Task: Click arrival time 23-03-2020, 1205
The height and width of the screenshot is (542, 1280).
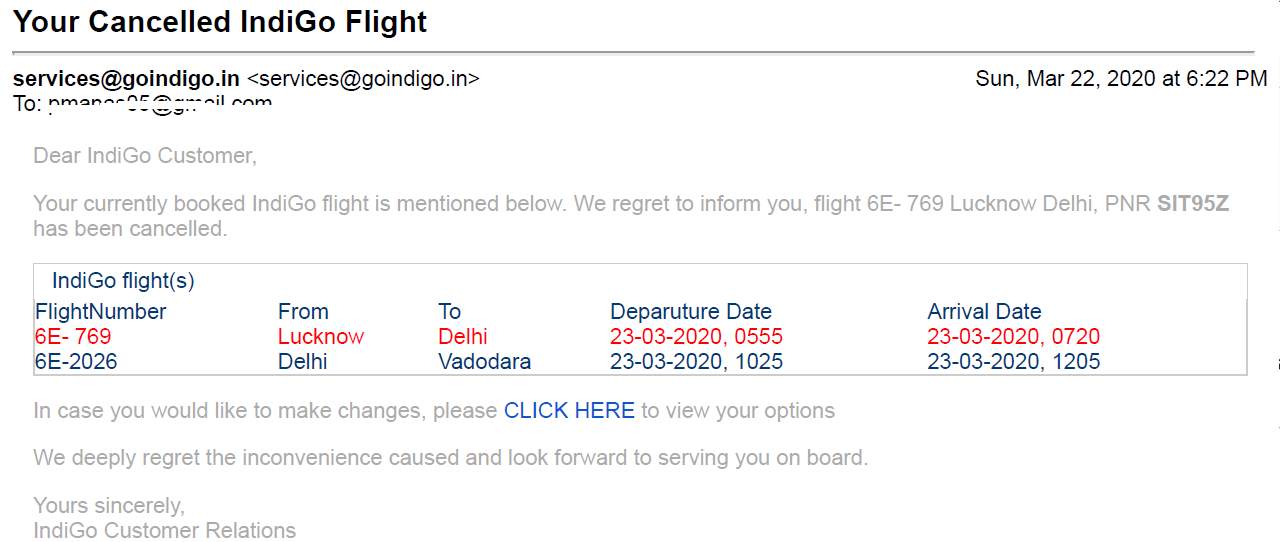Action: point(1014,362)
